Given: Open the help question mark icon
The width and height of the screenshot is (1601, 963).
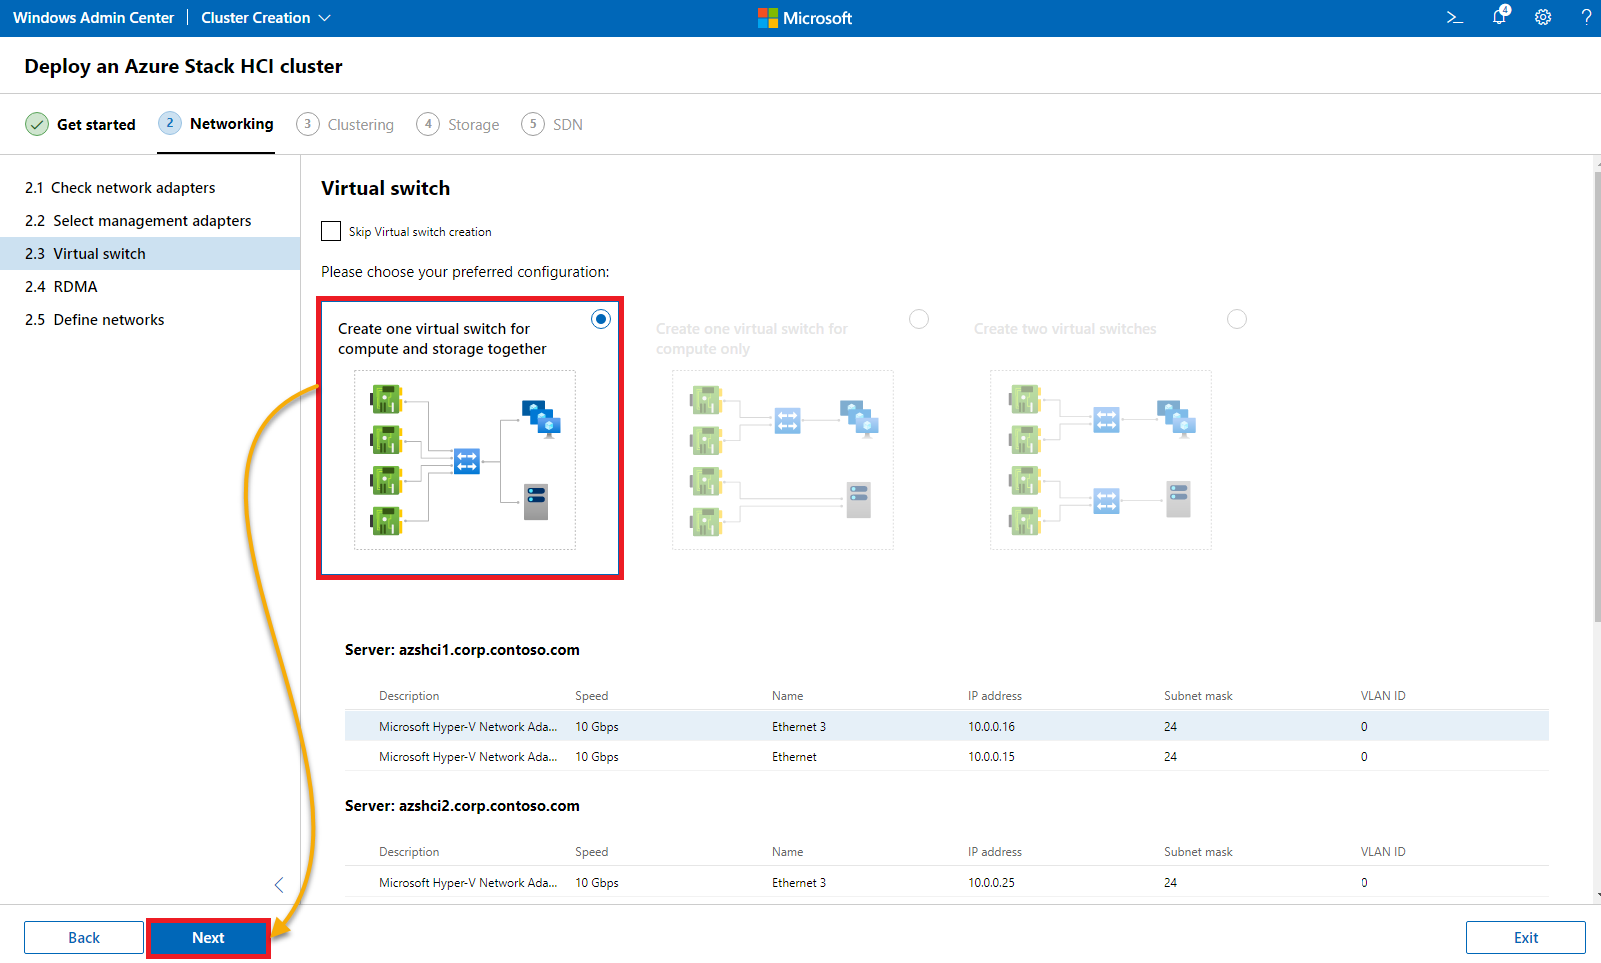Looking at the screenshot, I should [1586, 18].
